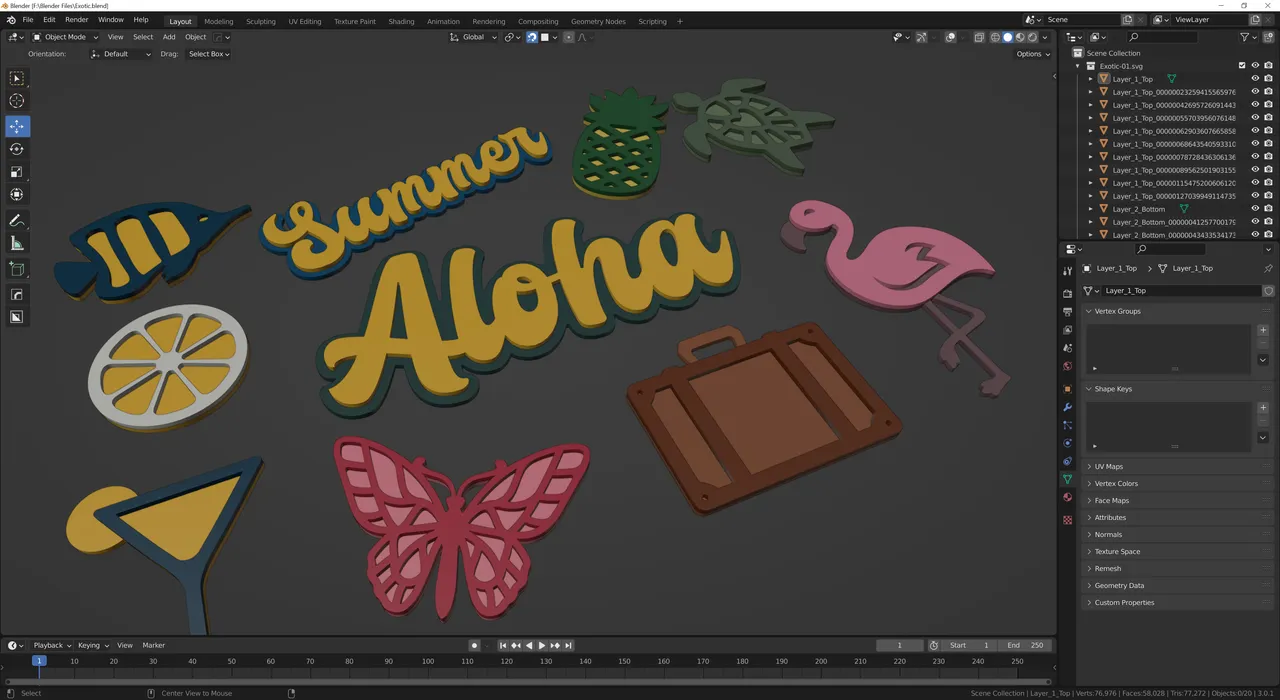The width and height of the screenshot is (1280, 700).
Task: Select the Scale tool
Action: pos(17,172)
